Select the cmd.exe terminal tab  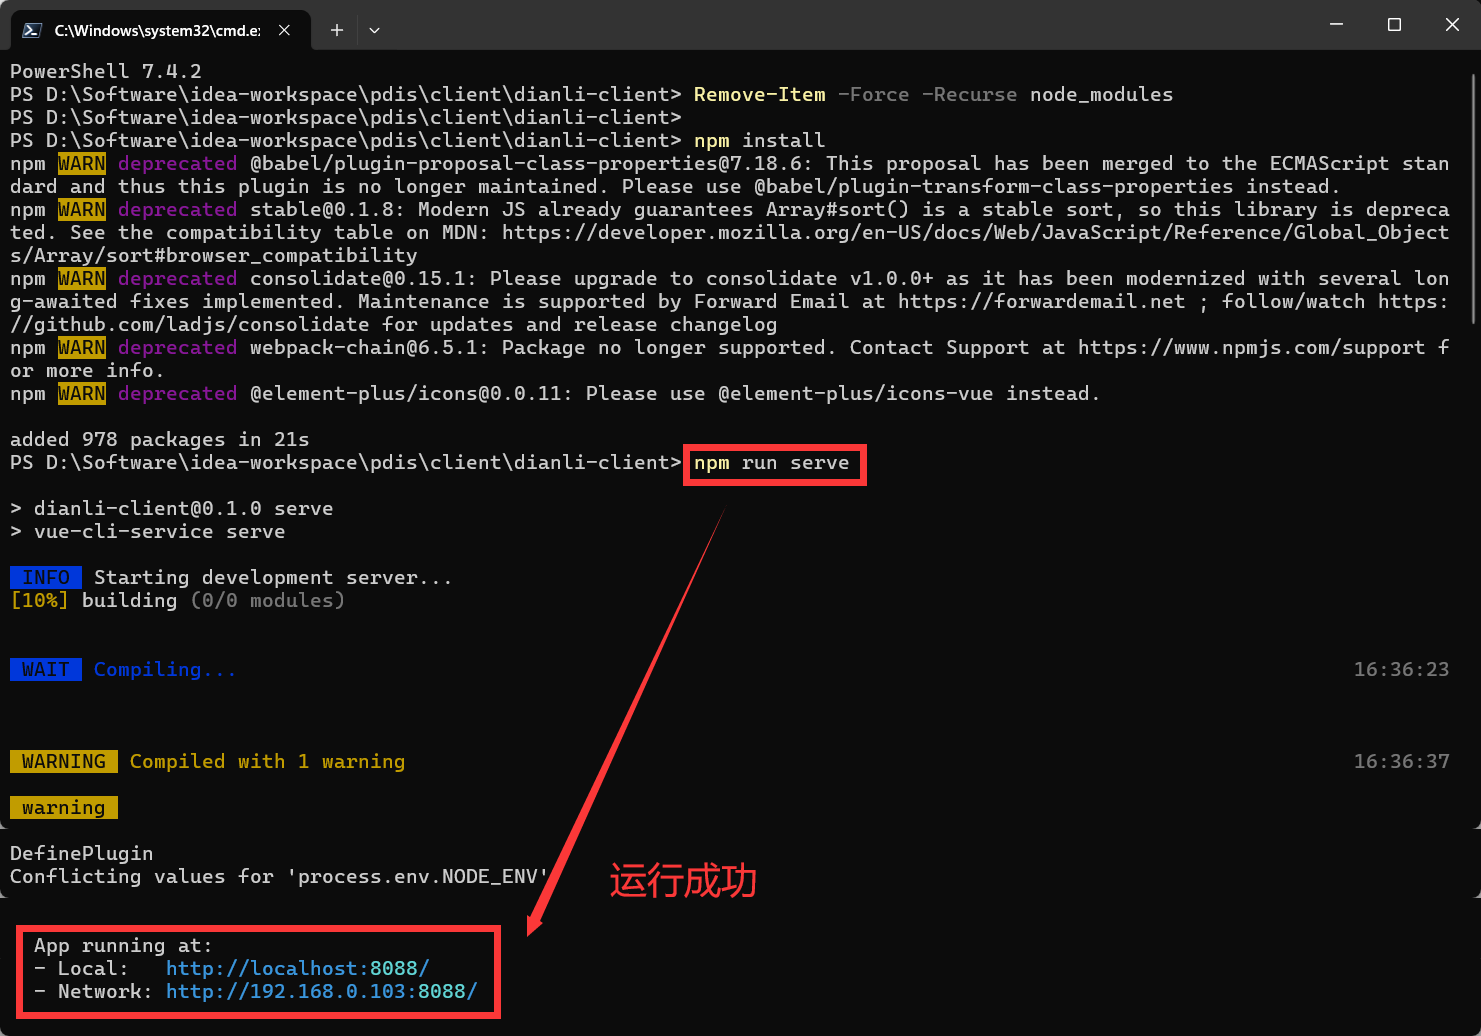160,30
